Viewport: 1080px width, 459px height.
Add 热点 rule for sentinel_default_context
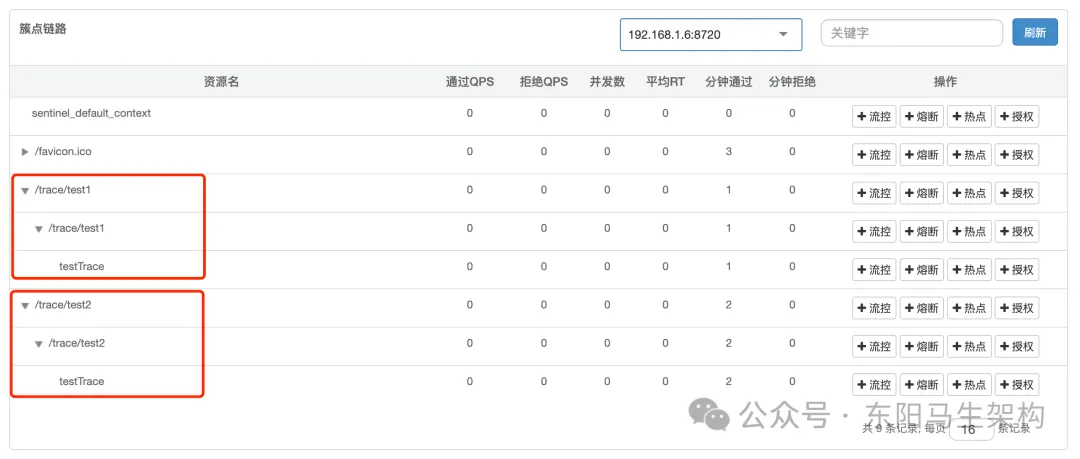(x=969, y=116)
